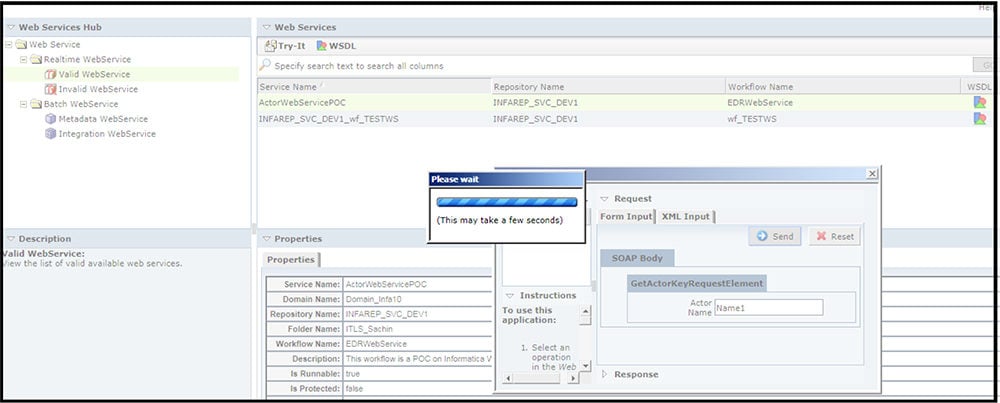Image resolution: width=1000 pixels, height=403 pixels.
Task: Click the ITLS_Sachin folder name value
Action: [369, 329]
